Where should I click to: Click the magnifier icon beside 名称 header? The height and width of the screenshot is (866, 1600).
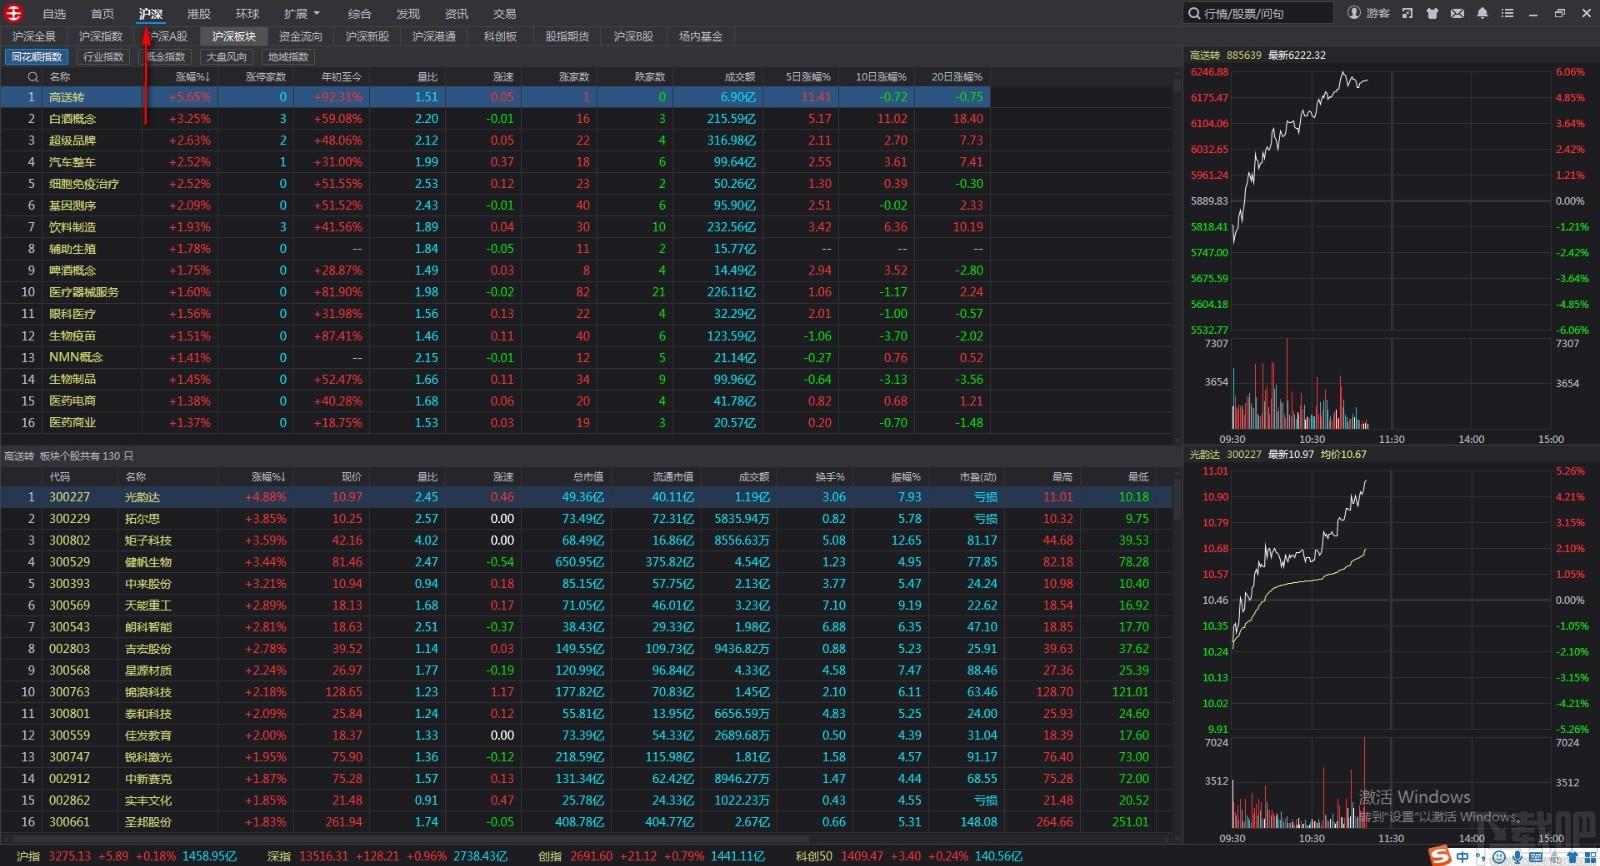coord(32,77)
